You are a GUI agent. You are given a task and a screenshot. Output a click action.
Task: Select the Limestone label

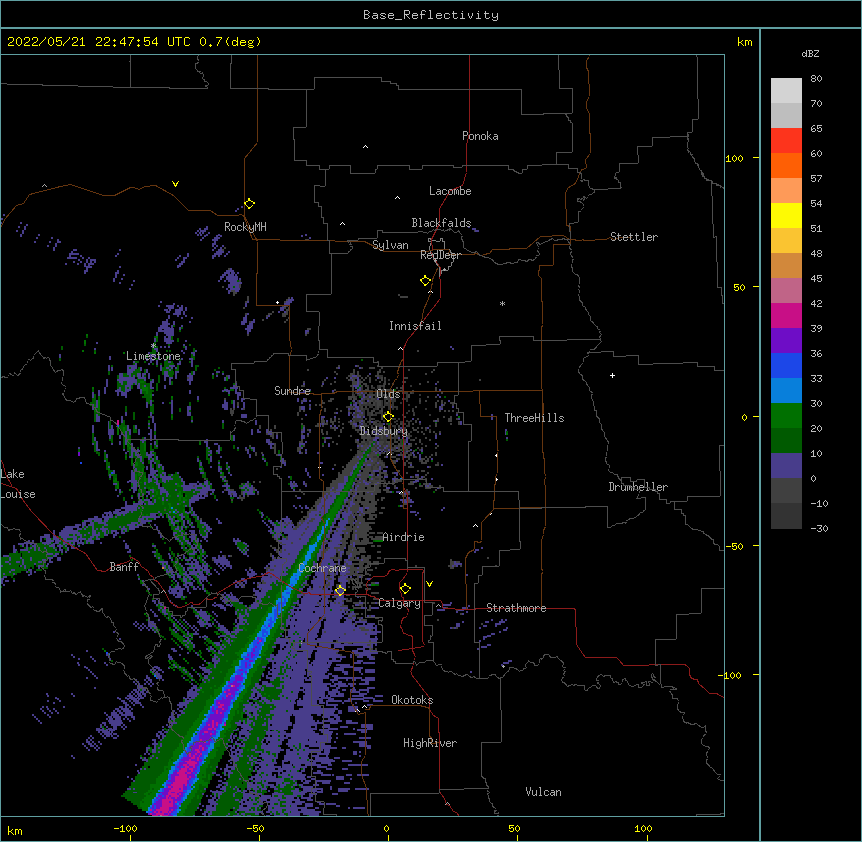[x=153, y=356]
